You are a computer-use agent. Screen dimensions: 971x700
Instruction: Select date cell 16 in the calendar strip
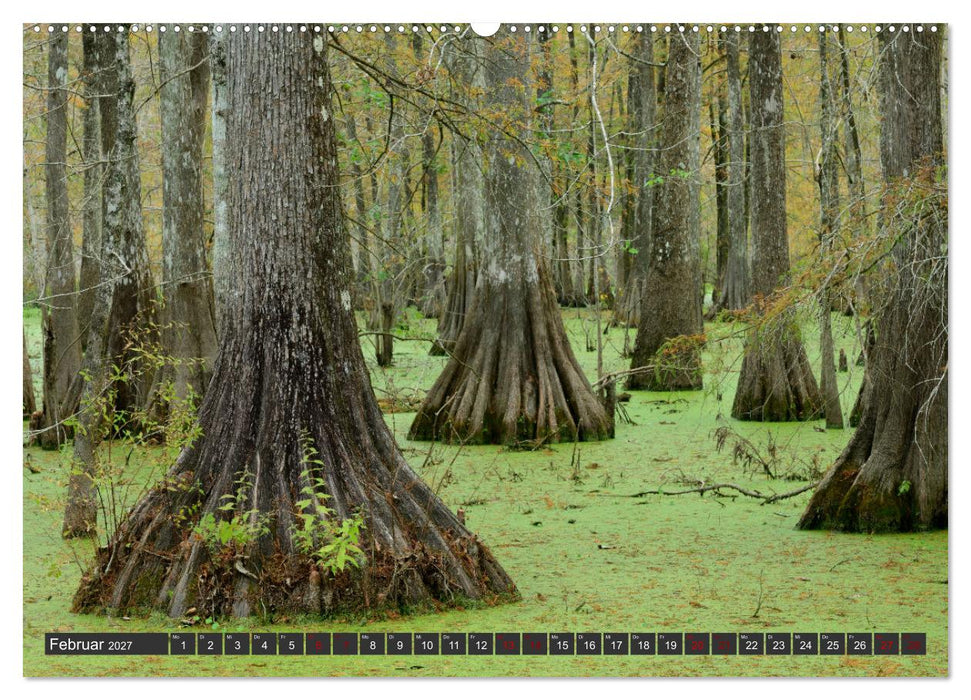589,644
